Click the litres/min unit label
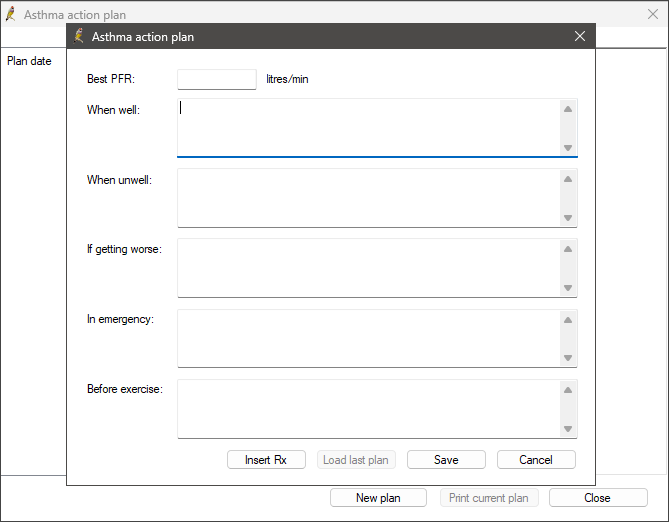Image resolution: width=669 pixels, height=522 pixels. (287, 79)
